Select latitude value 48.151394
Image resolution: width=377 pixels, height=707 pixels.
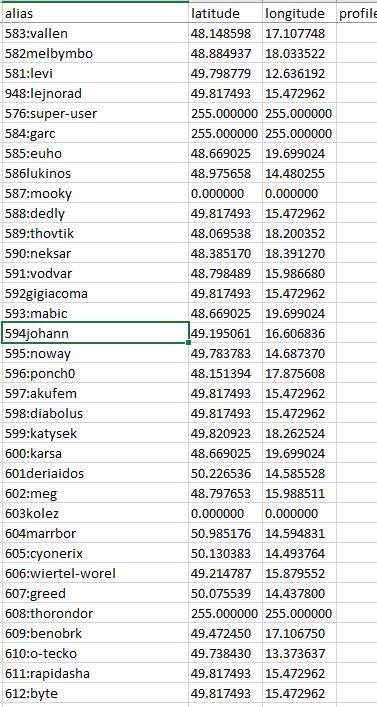(x=225, y=373)
